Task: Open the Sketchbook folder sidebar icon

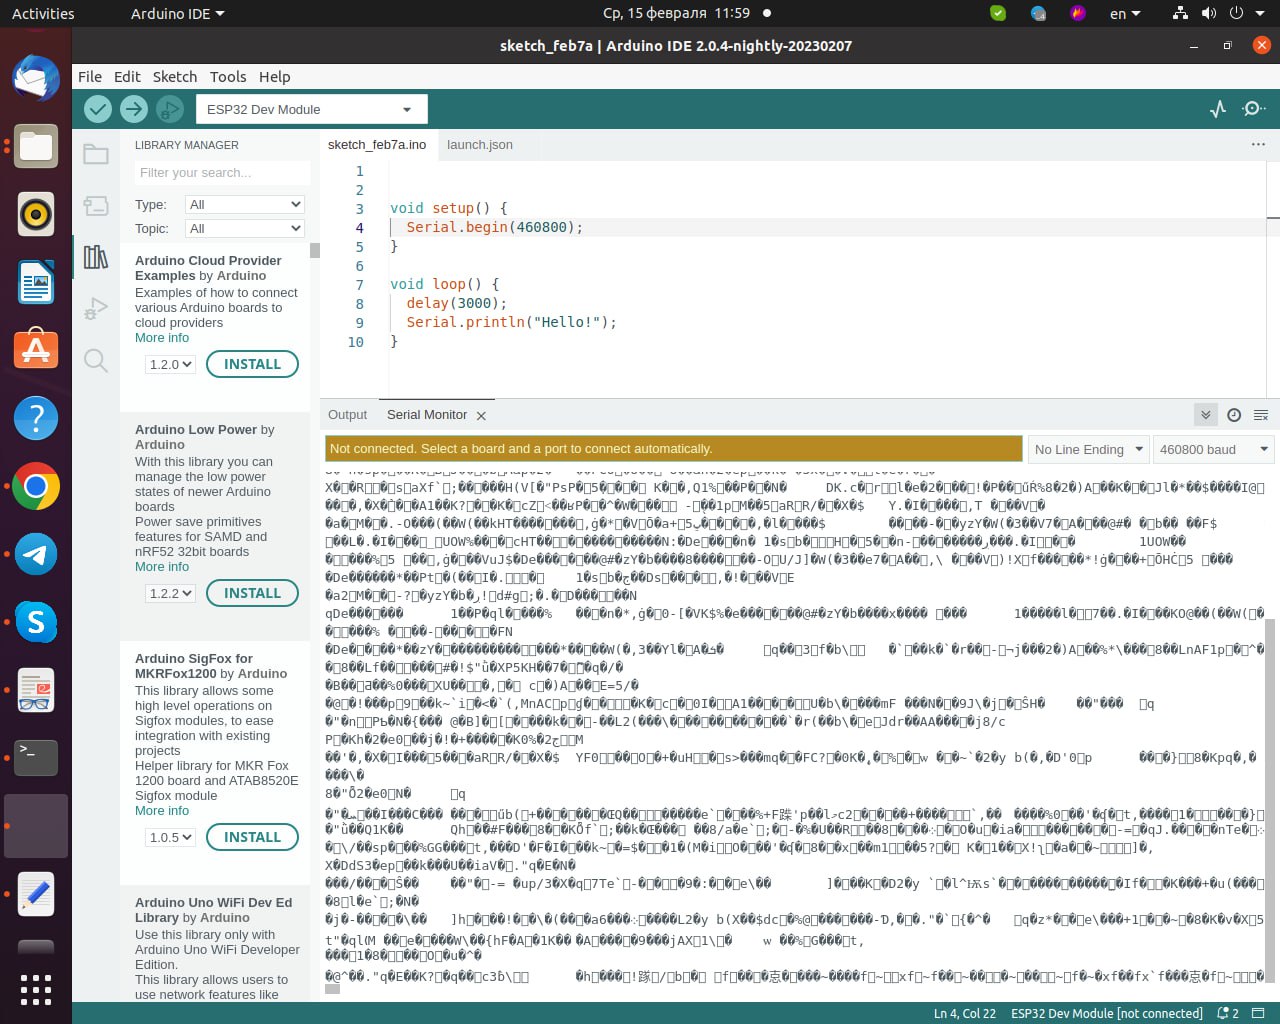Action: [x=96, y=154]
